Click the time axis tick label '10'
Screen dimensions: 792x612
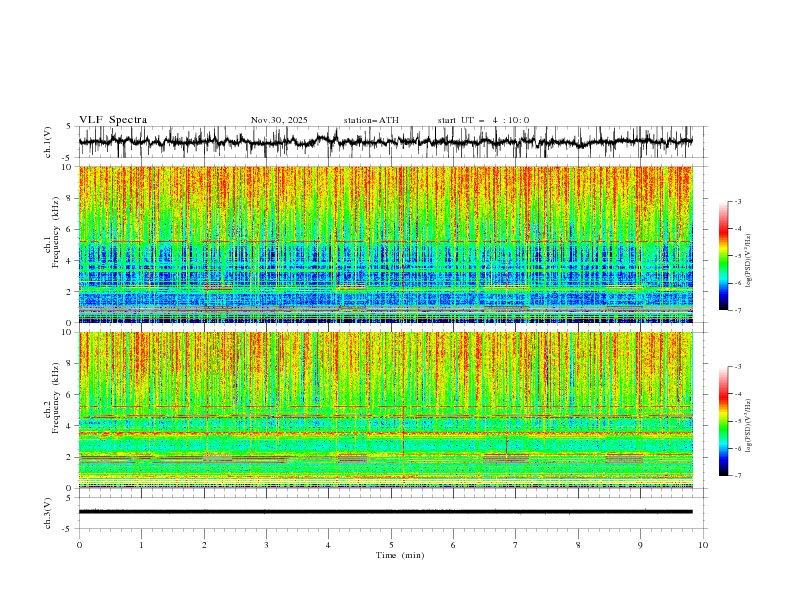(703, 545)
